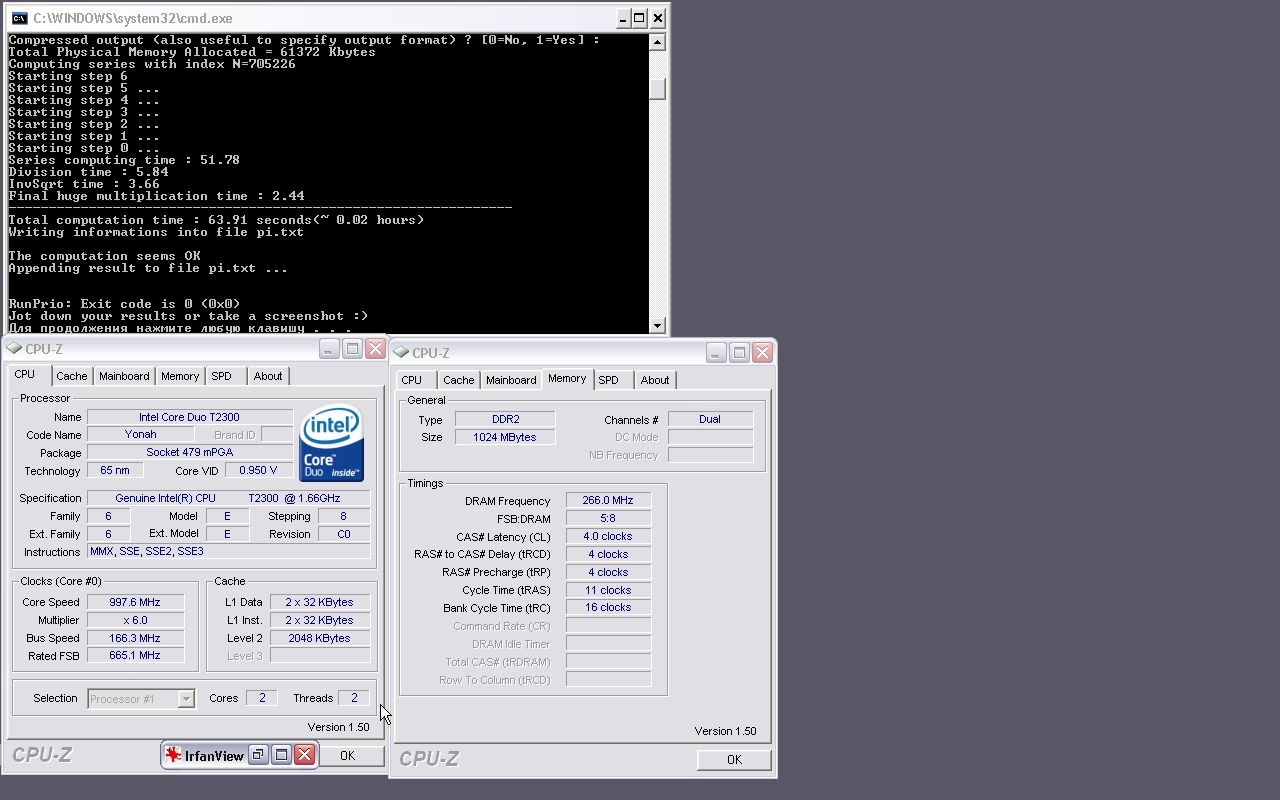Click the Technology value 65 nm
The width and height of the screenshot is (1280, 800).
[x=115, y=471]
